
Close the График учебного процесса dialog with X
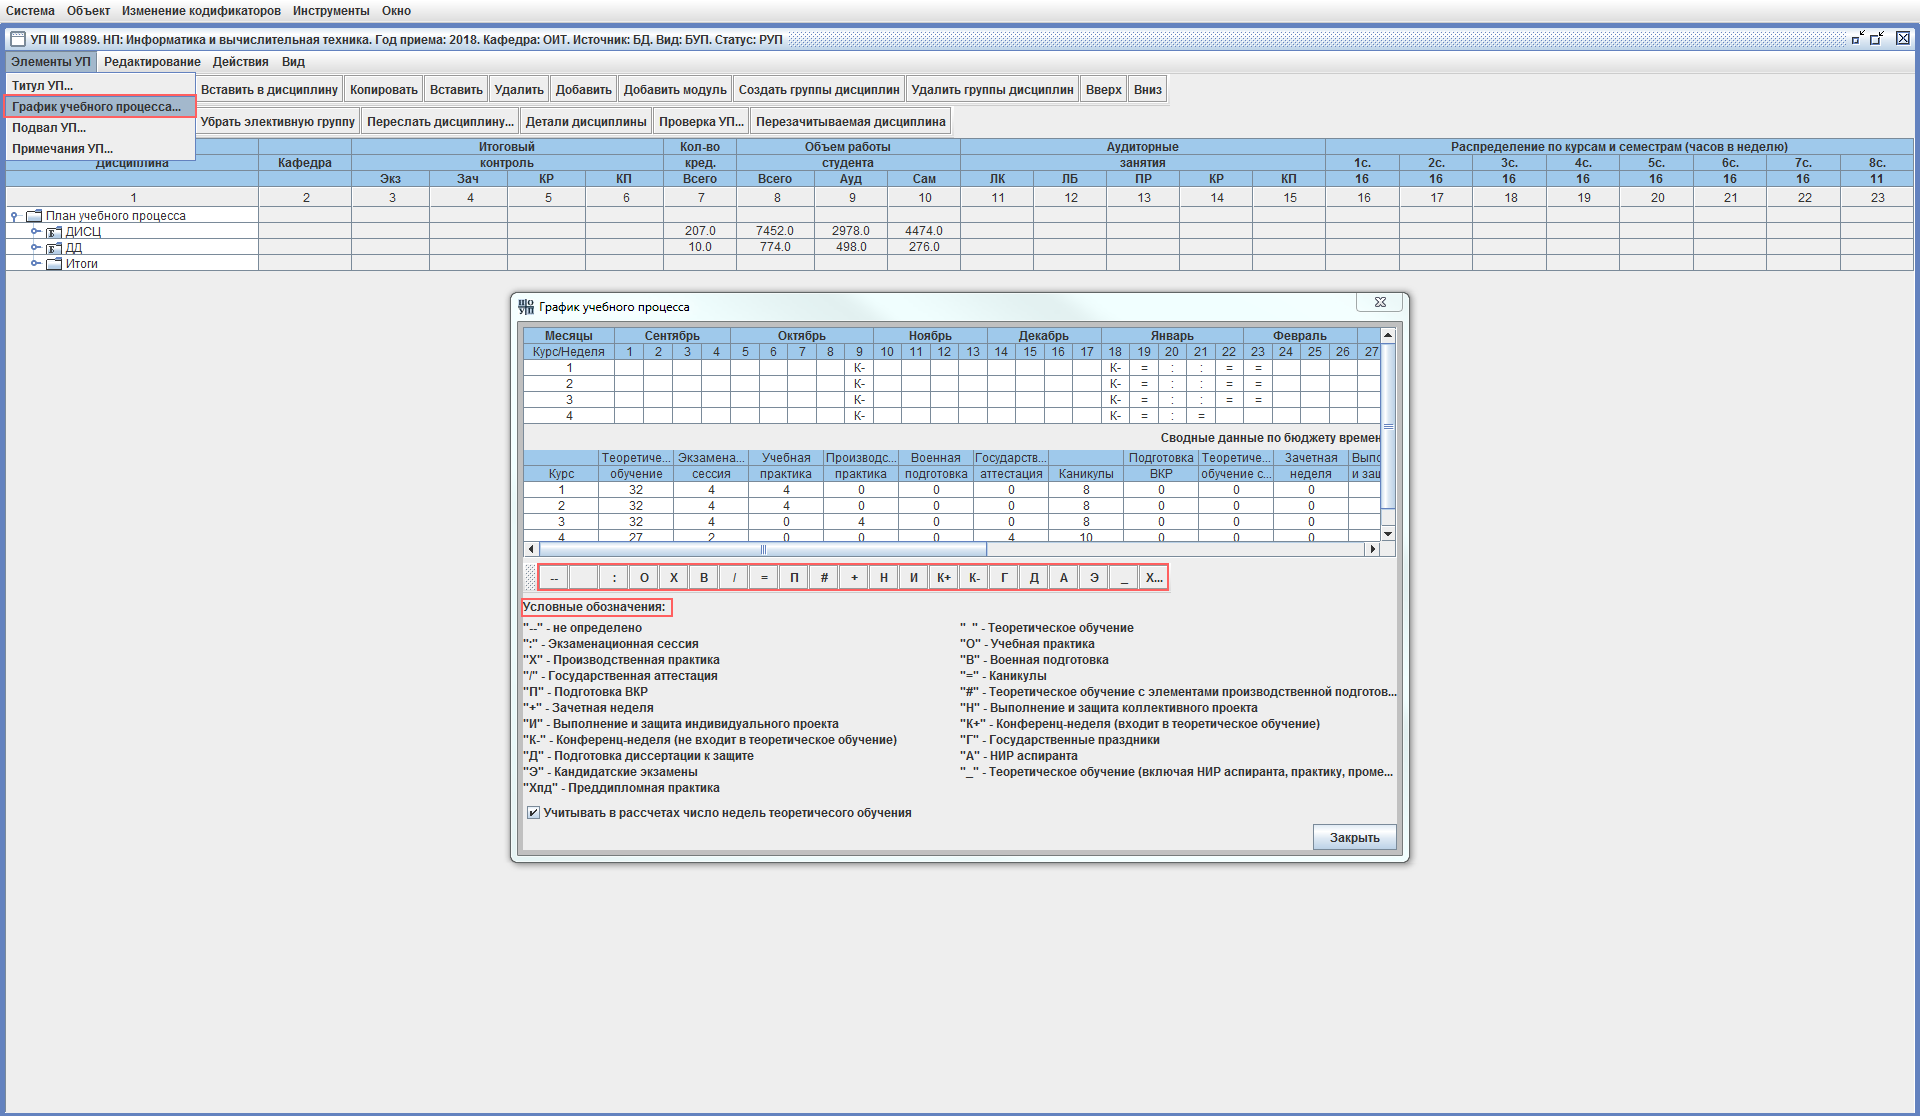1380,302
